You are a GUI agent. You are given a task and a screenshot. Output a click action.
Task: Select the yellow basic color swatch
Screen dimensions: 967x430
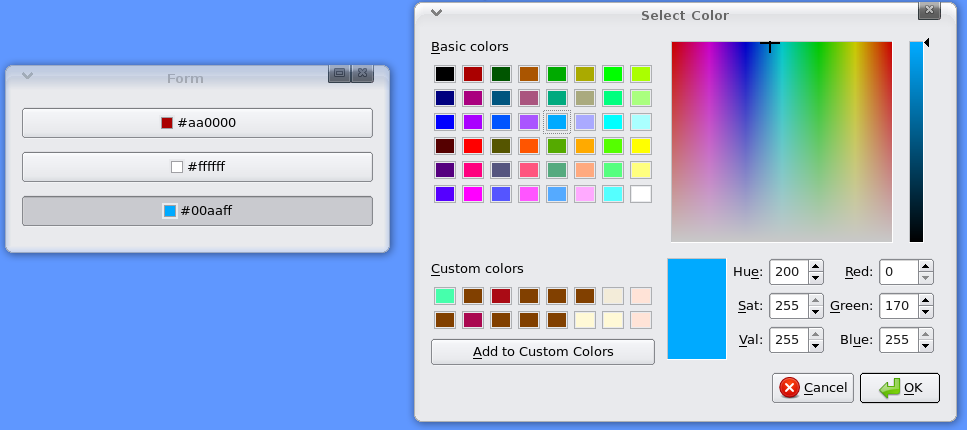(641, 146)
